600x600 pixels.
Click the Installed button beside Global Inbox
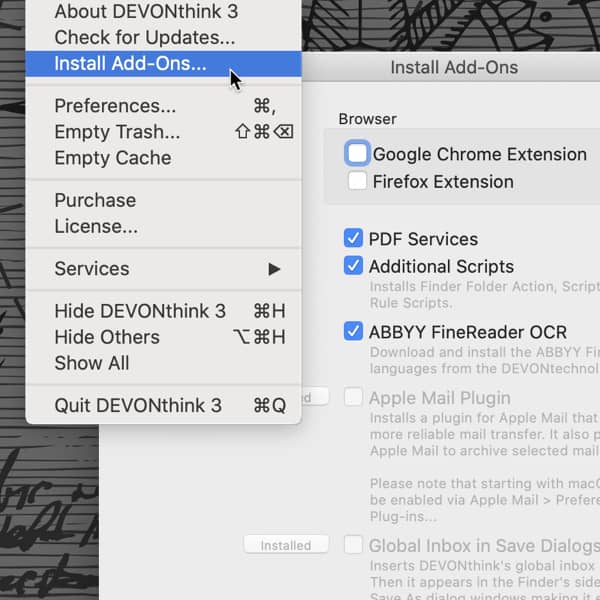pos(286,545)
